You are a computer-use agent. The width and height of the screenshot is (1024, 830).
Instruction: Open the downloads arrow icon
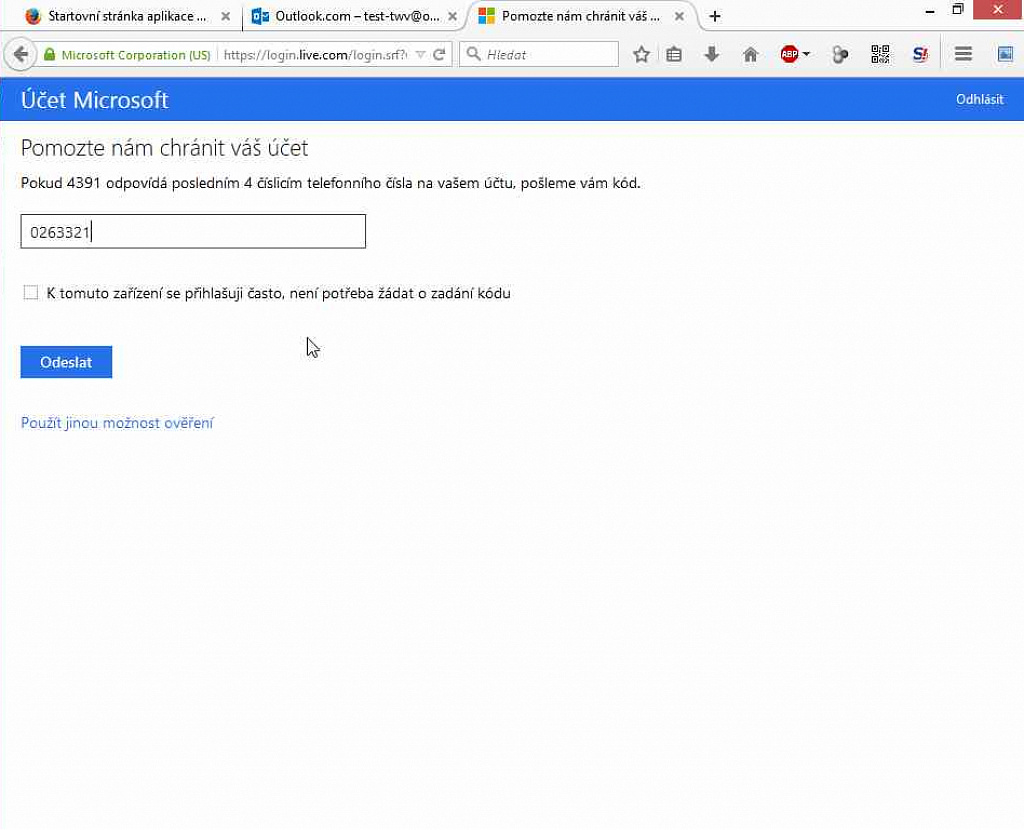coord(712,54)
